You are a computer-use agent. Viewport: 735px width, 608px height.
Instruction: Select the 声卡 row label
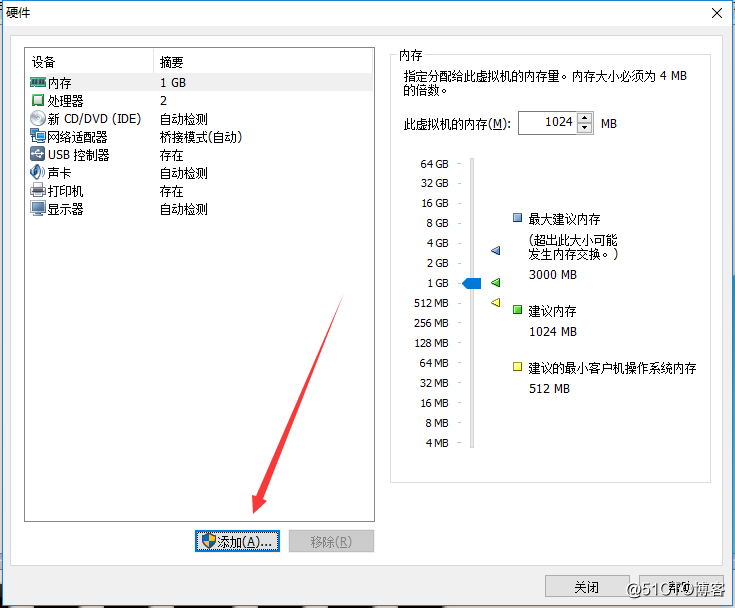coord(60,173)
